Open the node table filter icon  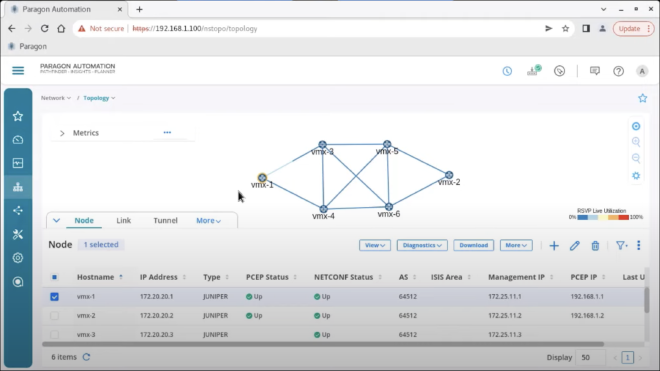tap(621, 245)
